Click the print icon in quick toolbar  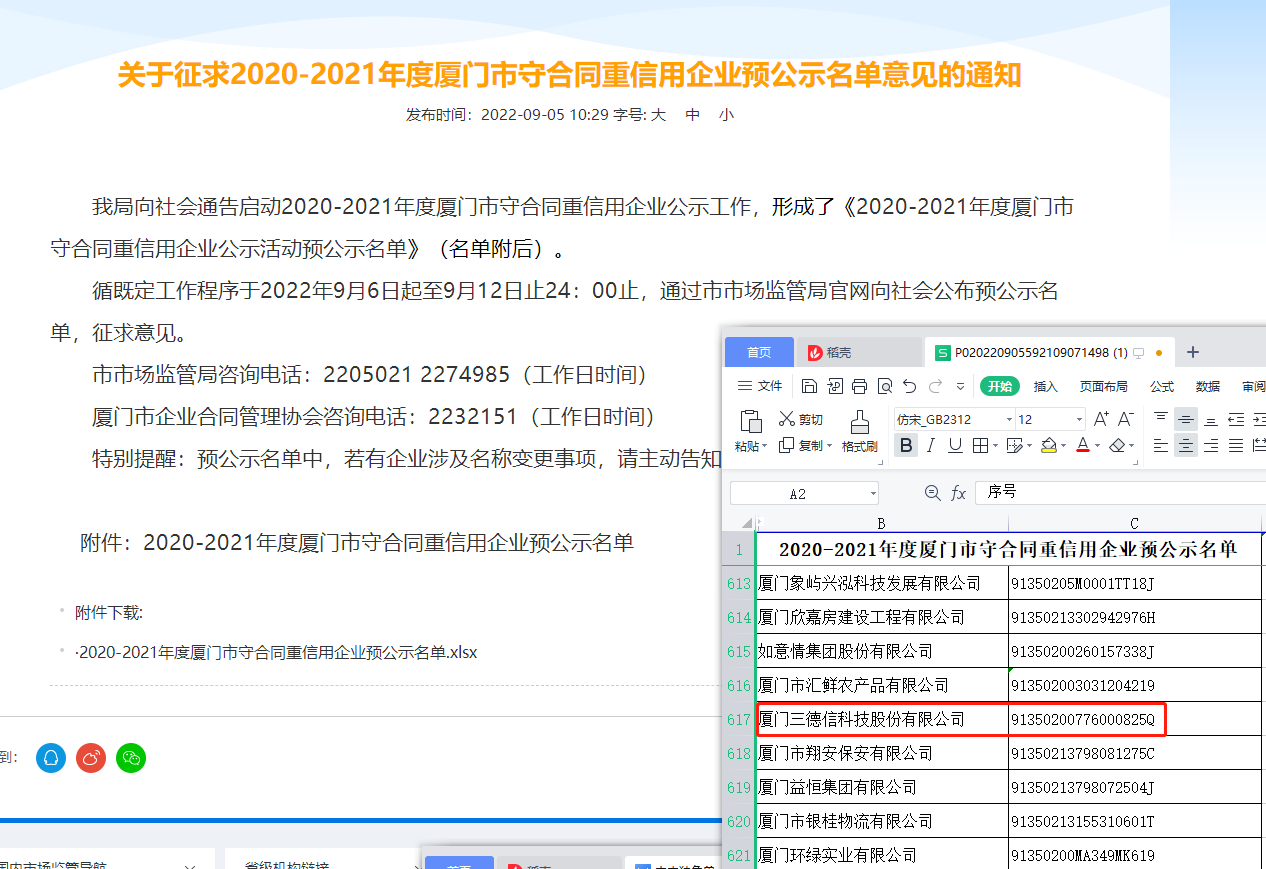pyautogui.click(x=859, y=387)
